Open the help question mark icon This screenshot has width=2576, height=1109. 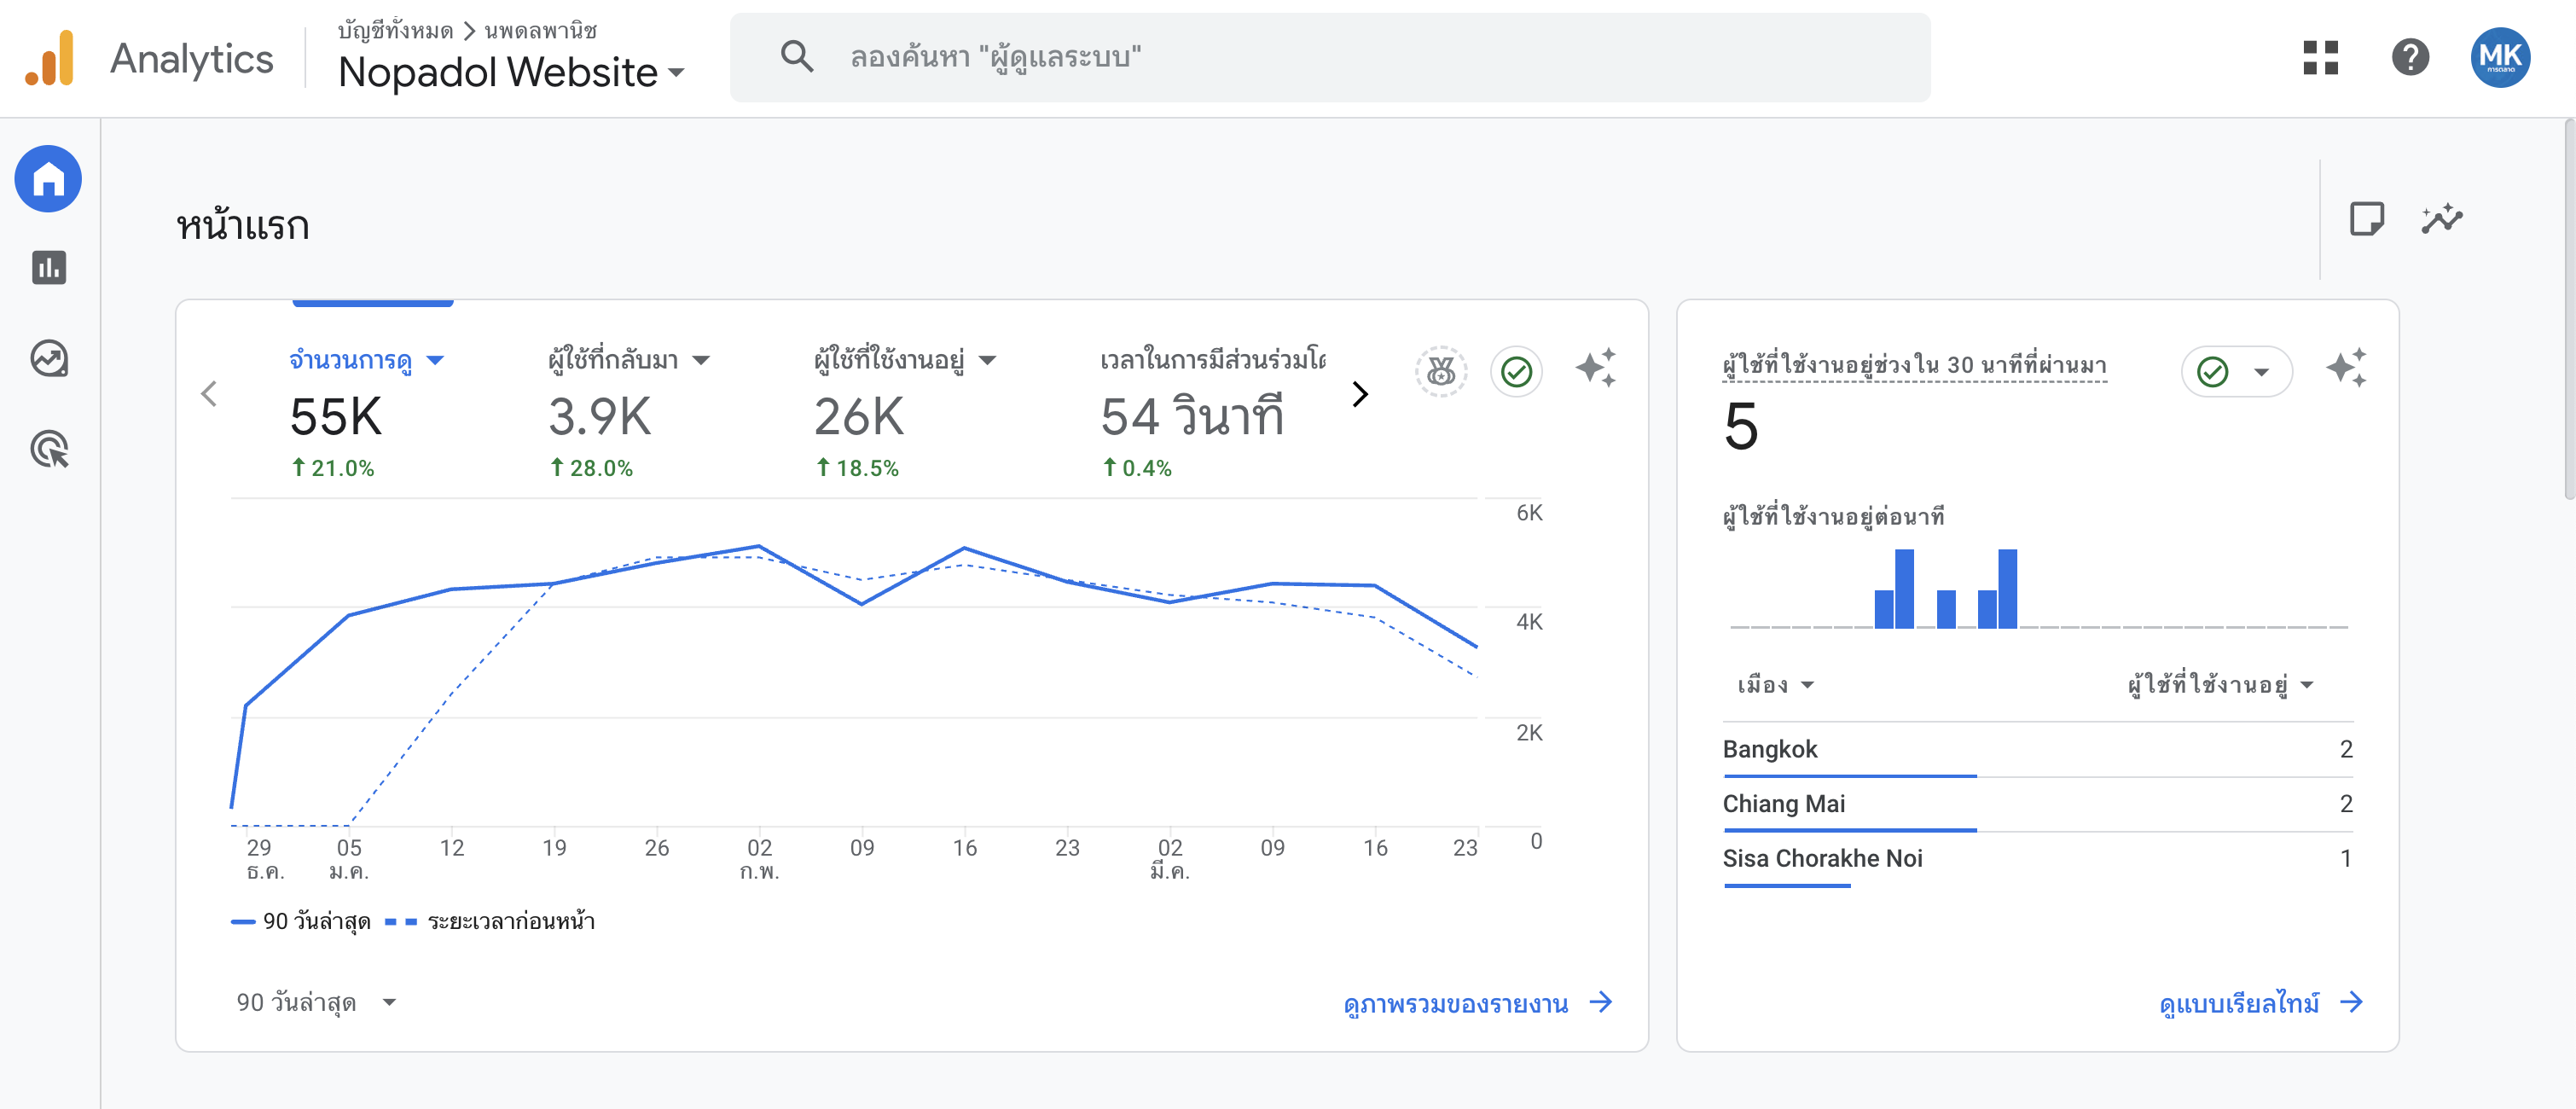pos(2410,57)
